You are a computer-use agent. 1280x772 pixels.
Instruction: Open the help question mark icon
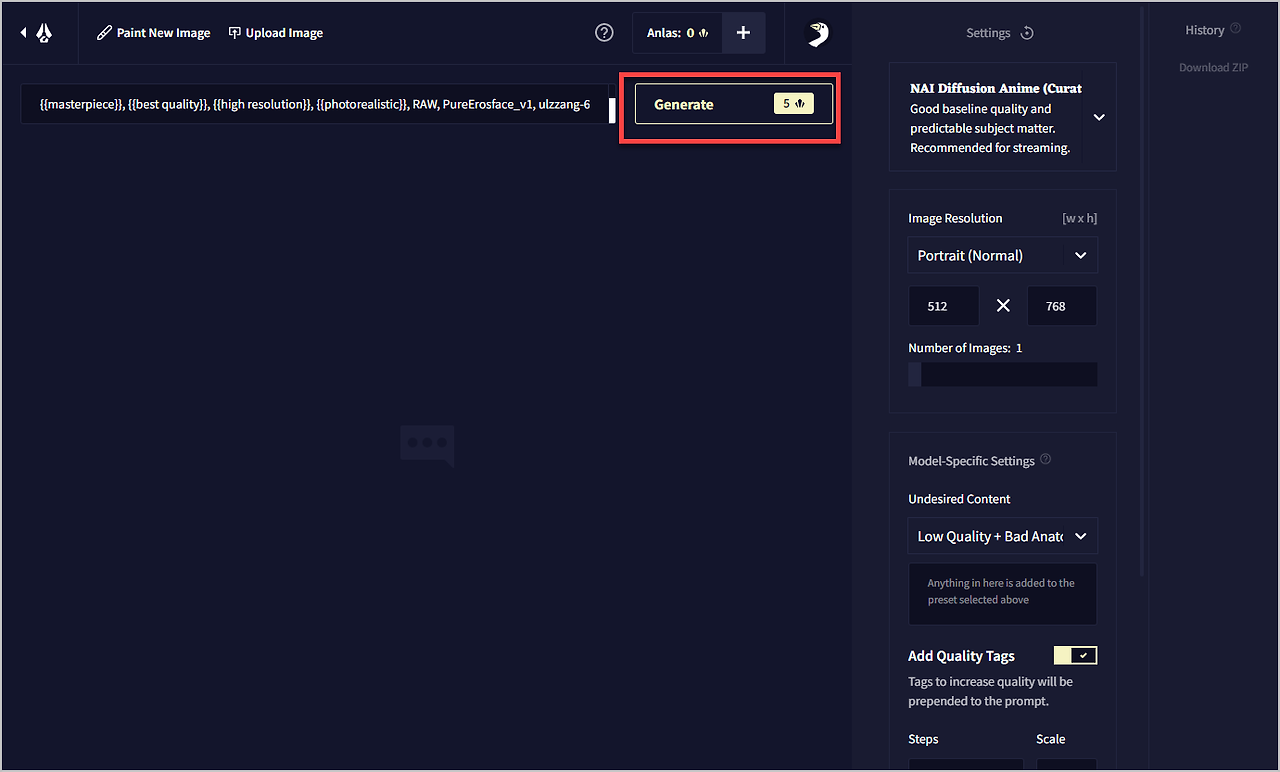coord(604,33)
